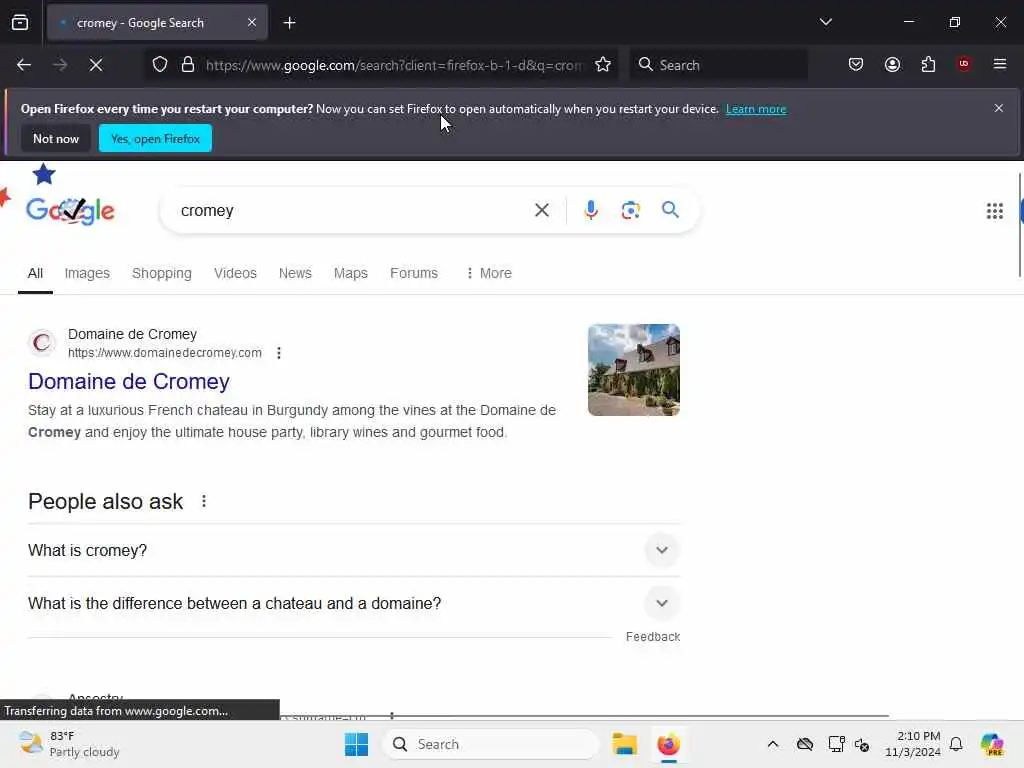Go back one page
This screenshot has width=1024, height=768.
[24, 65]
